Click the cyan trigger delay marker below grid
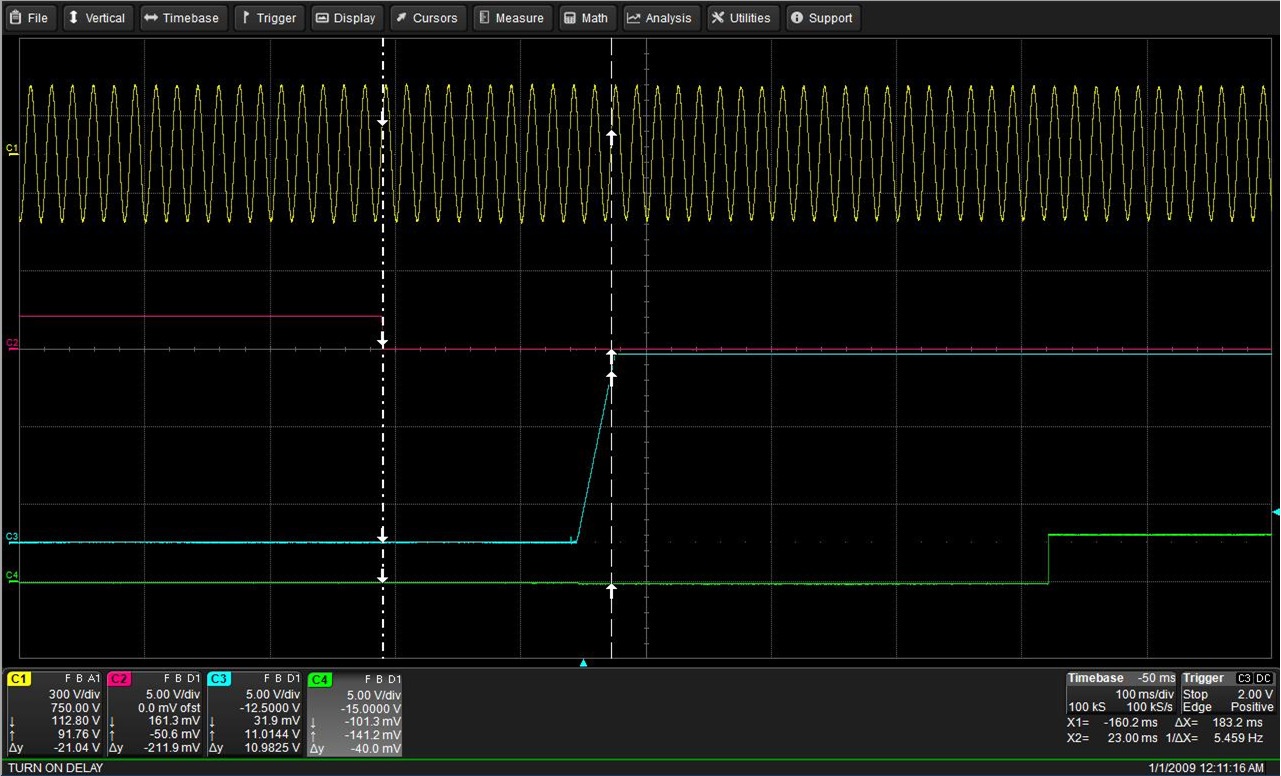The height and width of the screenshot is (776, 1281). pos(584,663)
